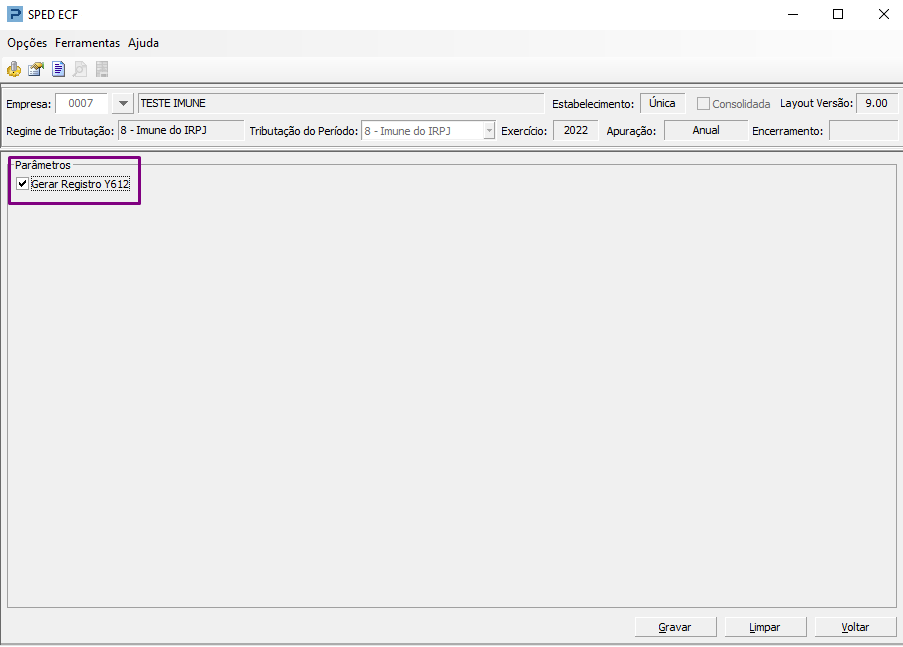Click the TESTE IMUNE company name field

point(340,104)
